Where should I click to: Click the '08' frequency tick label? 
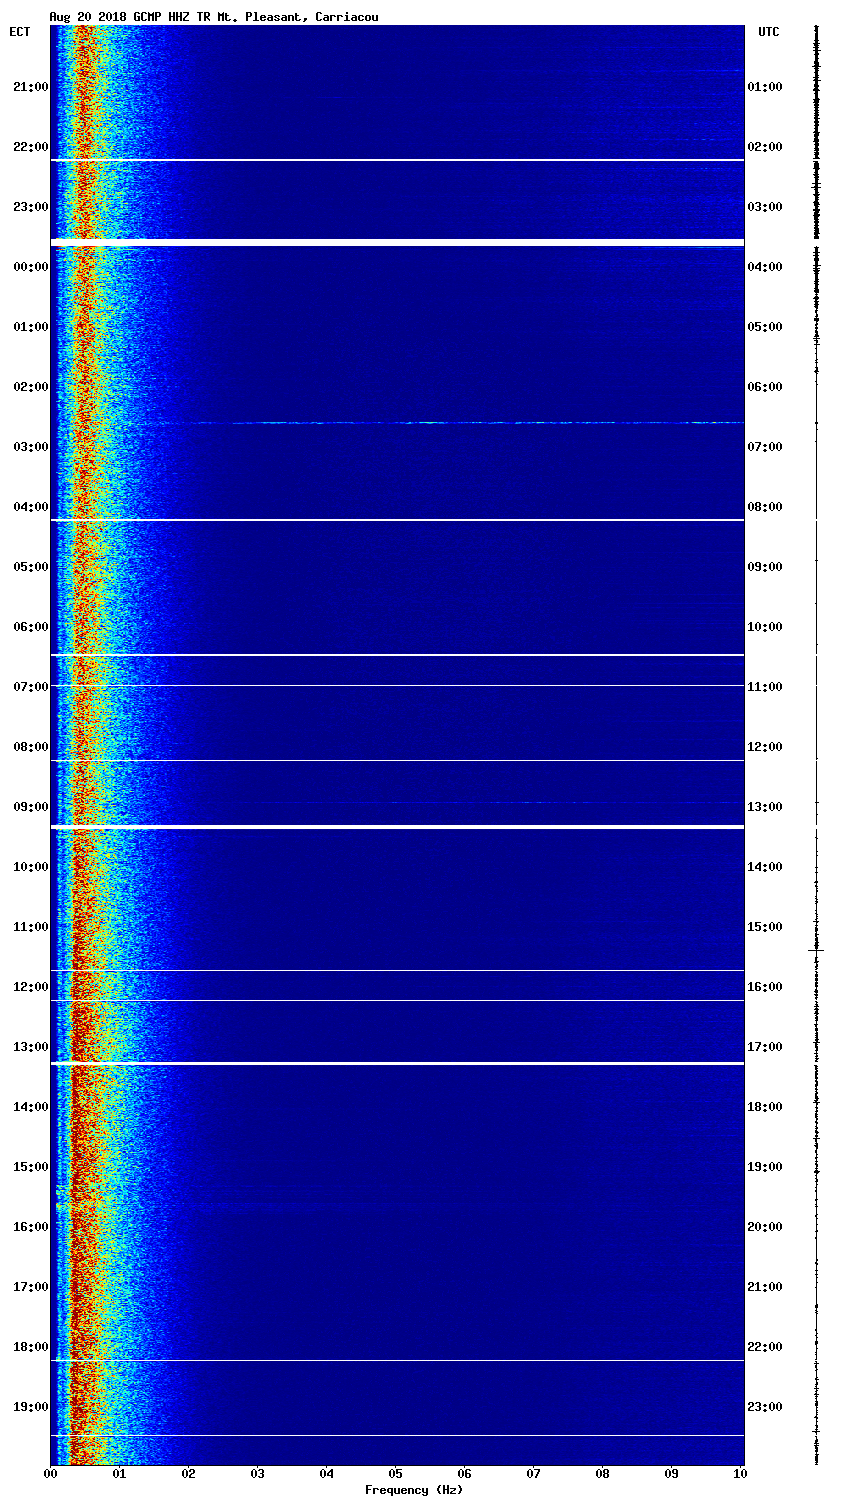(x=603, y=1474)
